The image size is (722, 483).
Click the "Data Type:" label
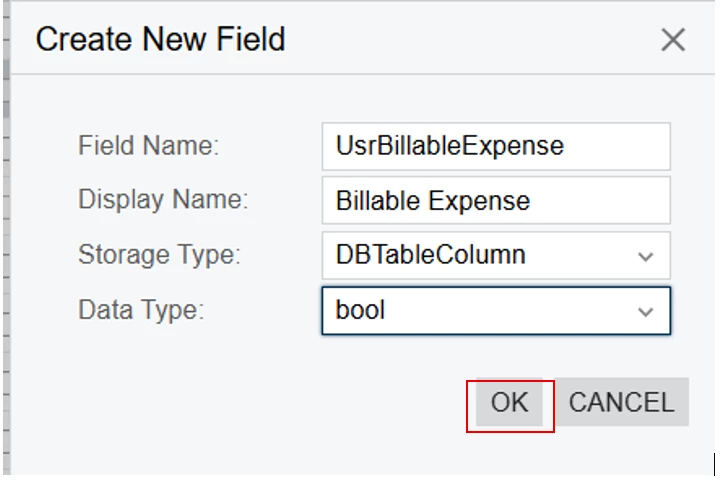pyautogui.click(x=141, y=310)
